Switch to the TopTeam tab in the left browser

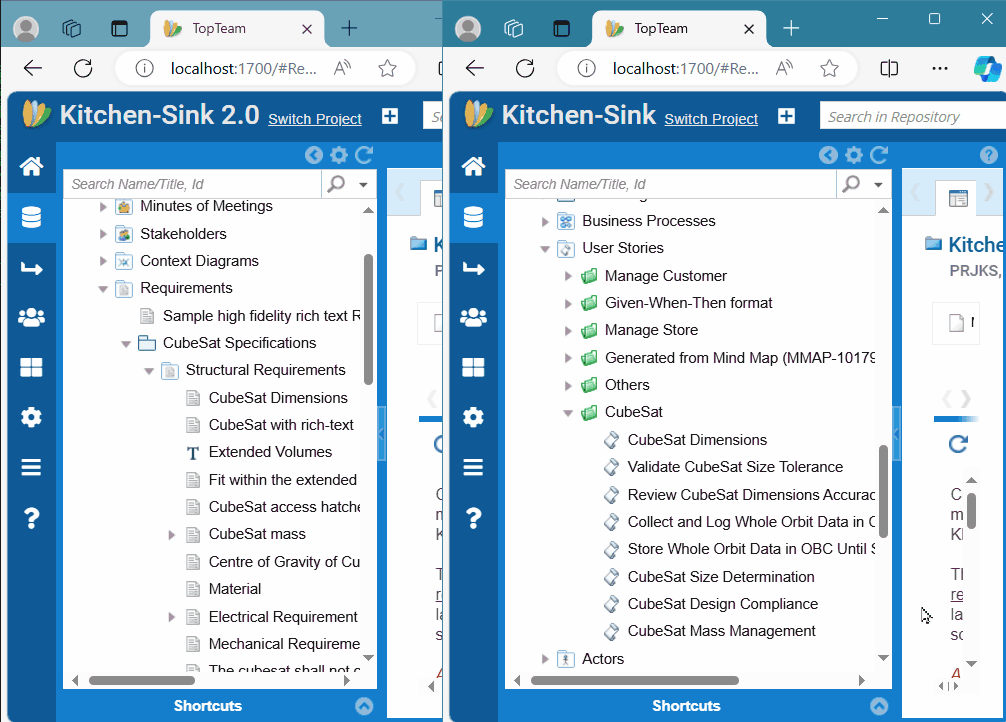coord(237,29)
